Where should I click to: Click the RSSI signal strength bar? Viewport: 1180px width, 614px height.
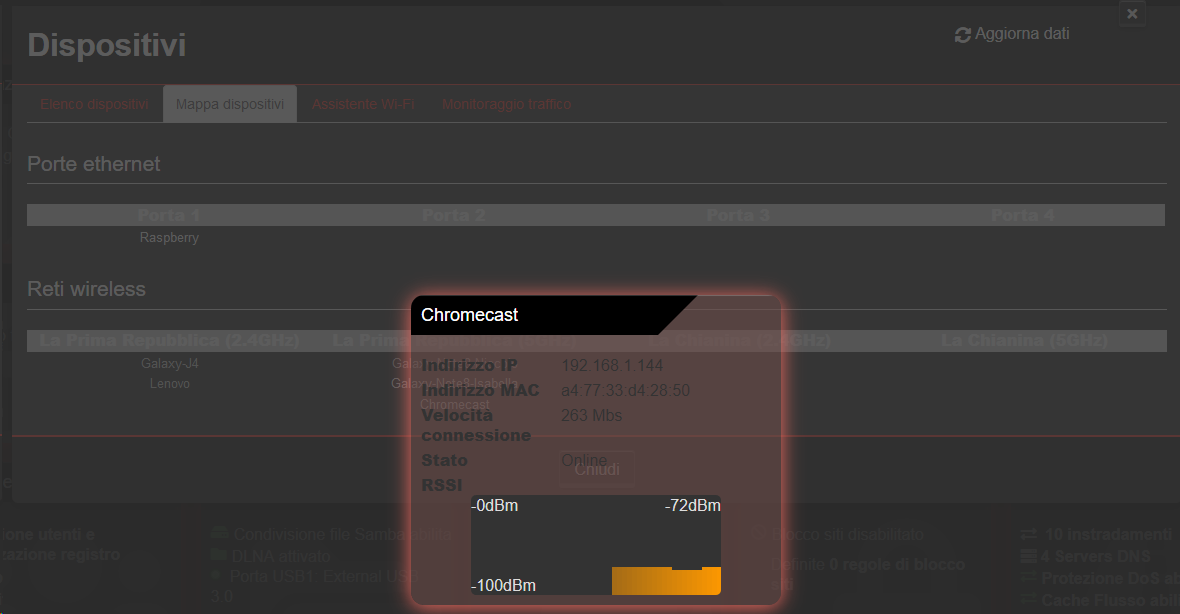point(666,580)
